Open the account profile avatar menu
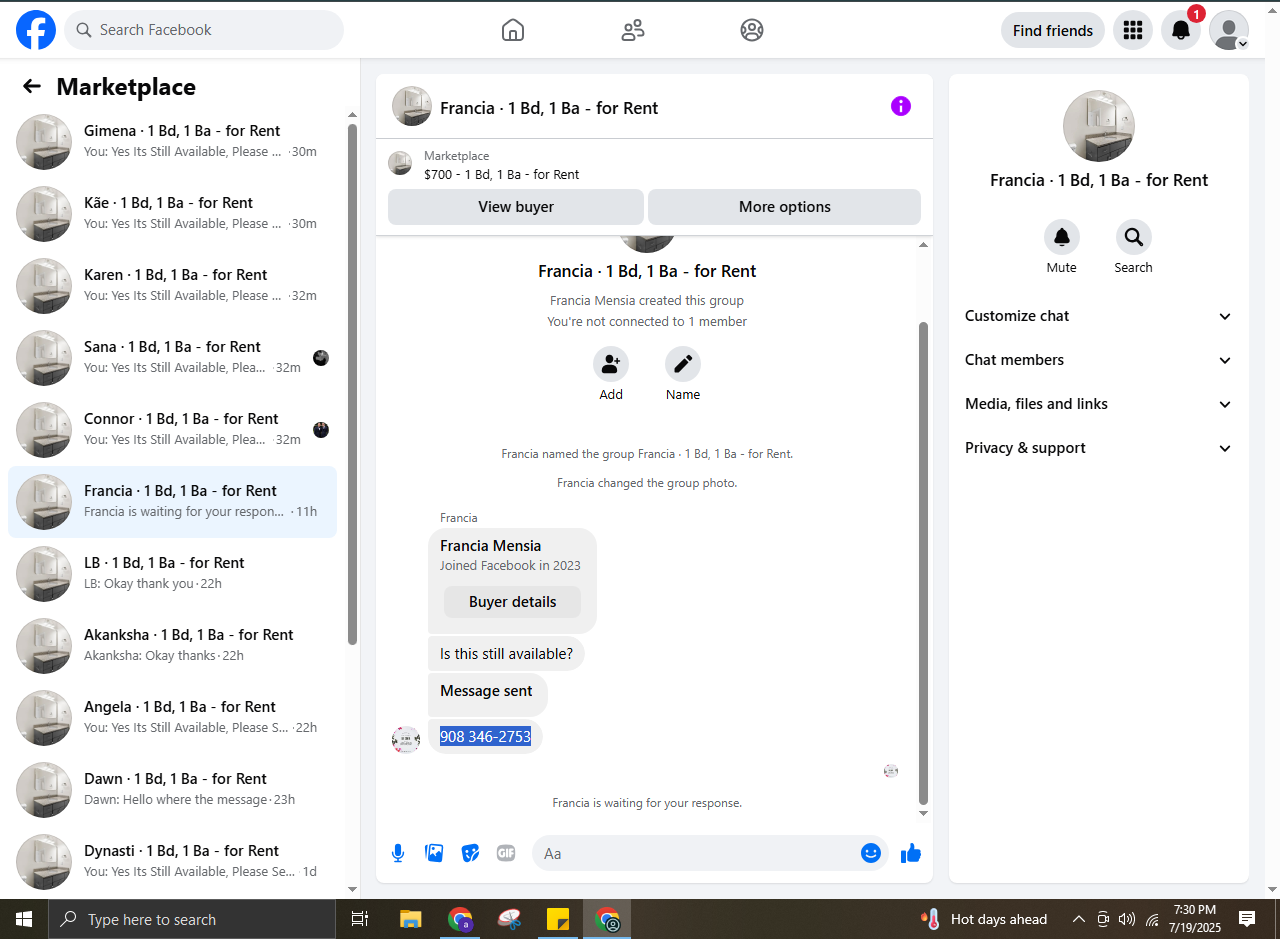Viewport: 1280px width, 939px height. click(1229, 30)
